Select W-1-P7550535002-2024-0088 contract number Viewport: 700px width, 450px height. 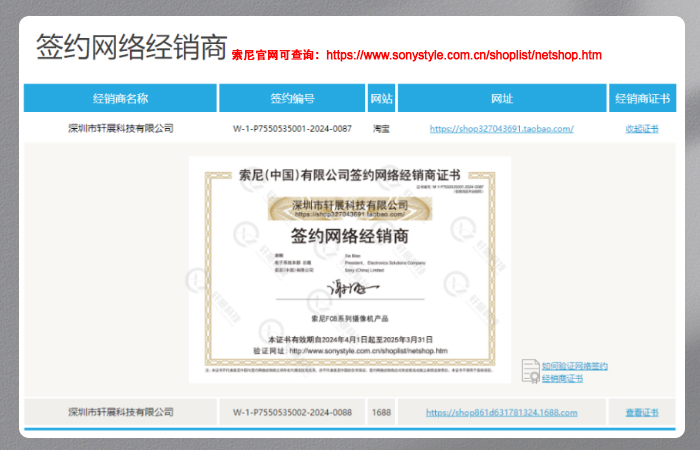[x=292, y=412]
